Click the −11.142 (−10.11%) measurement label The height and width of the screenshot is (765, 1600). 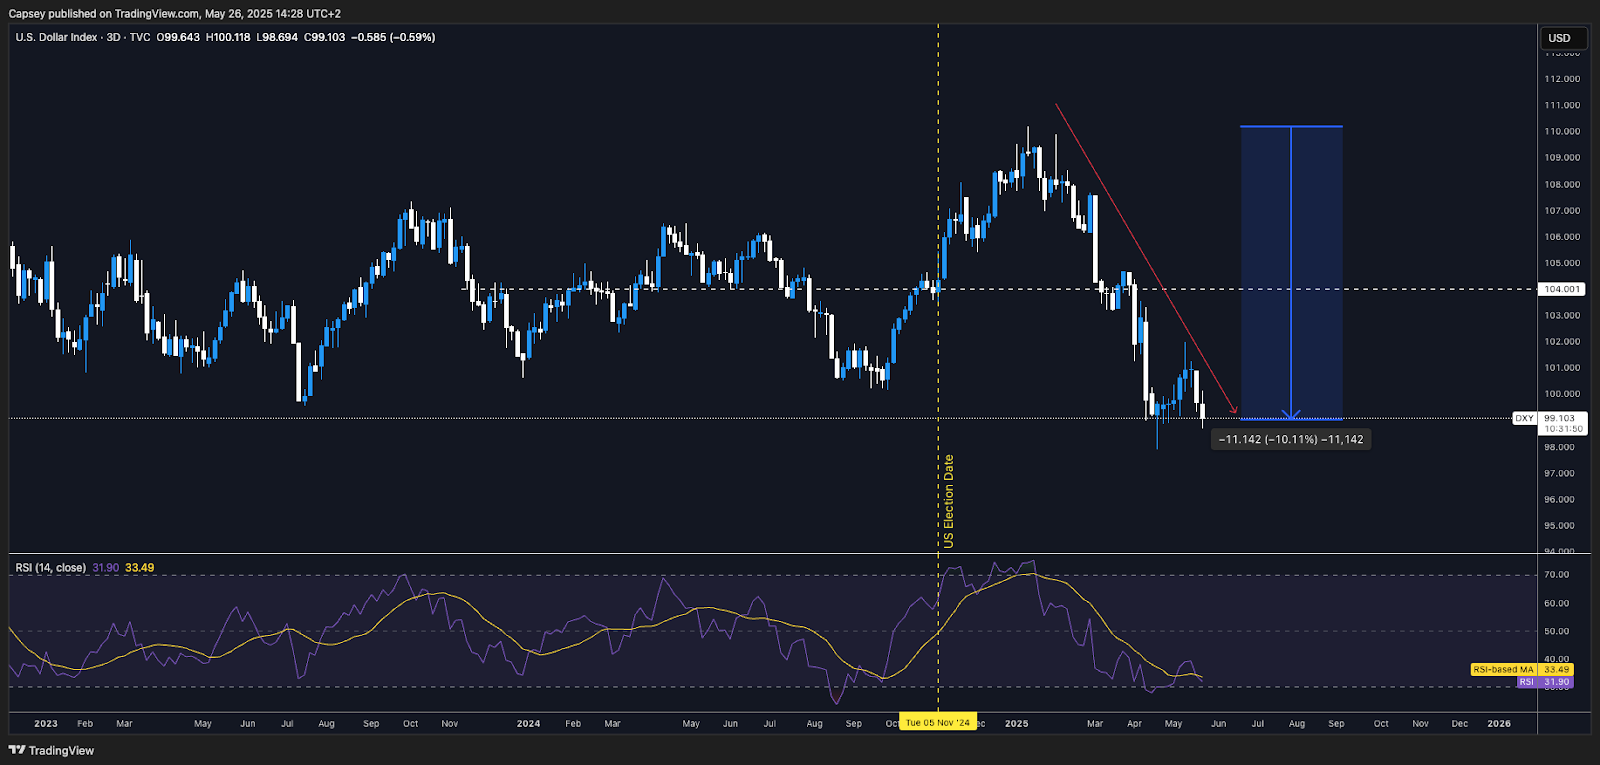tap(1290, 440)
